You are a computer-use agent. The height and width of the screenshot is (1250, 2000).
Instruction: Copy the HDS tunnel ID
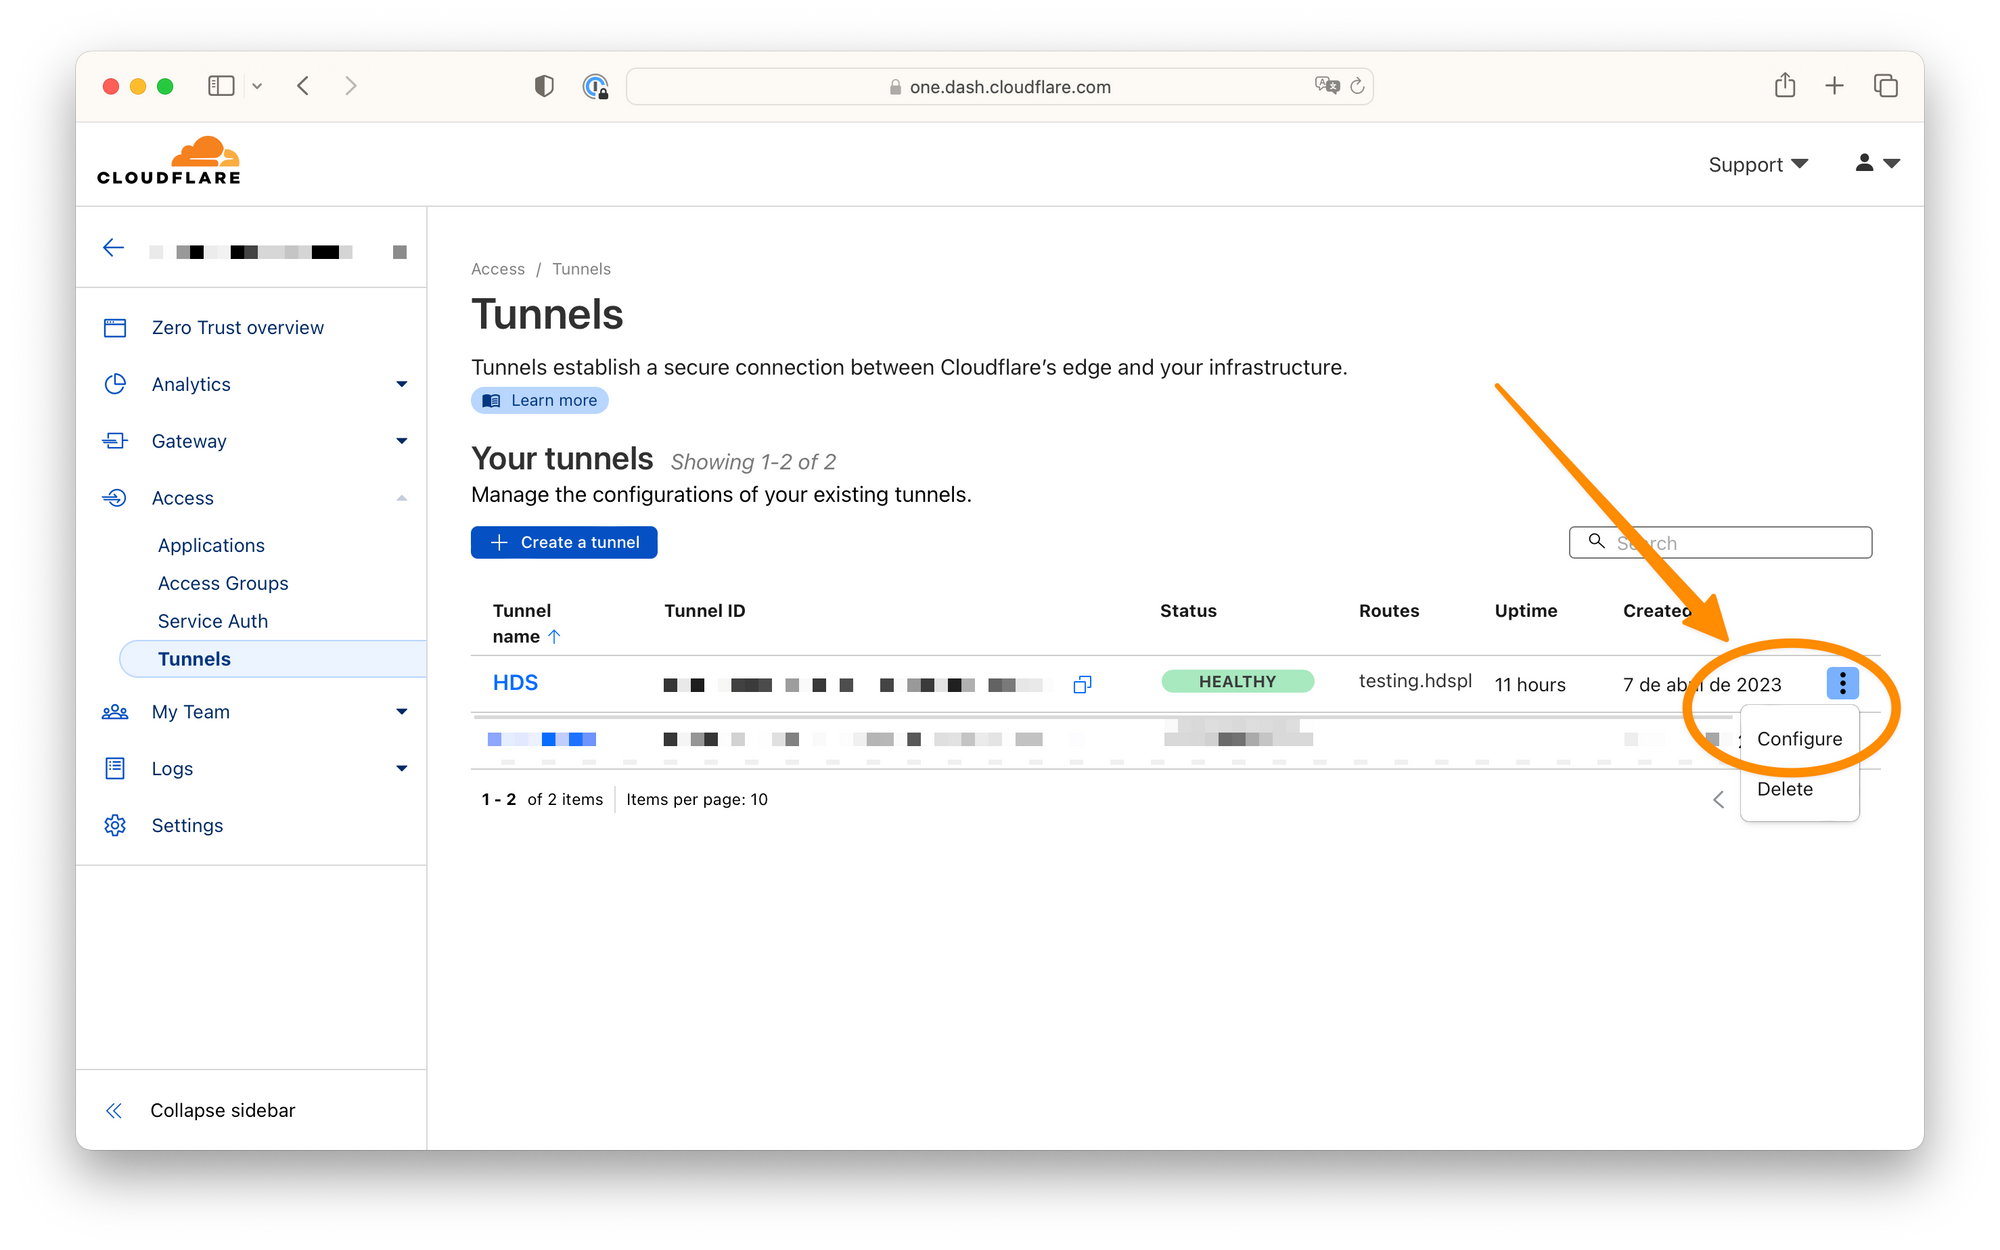click(1082, 684)
